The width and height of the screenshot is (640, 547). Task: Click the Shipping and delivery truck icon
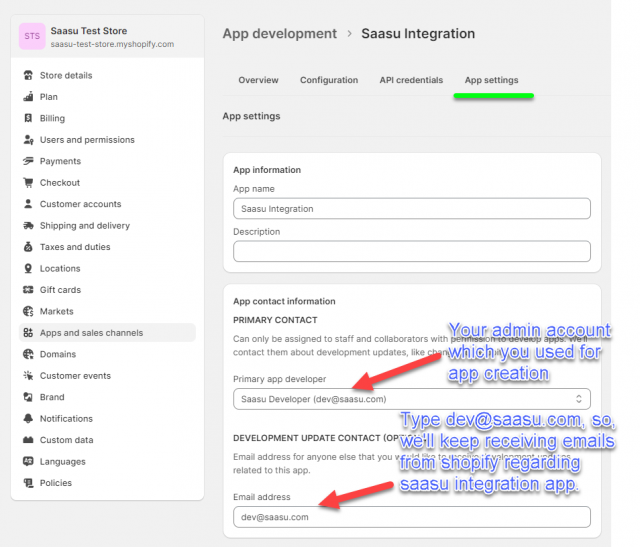point(28,226)
